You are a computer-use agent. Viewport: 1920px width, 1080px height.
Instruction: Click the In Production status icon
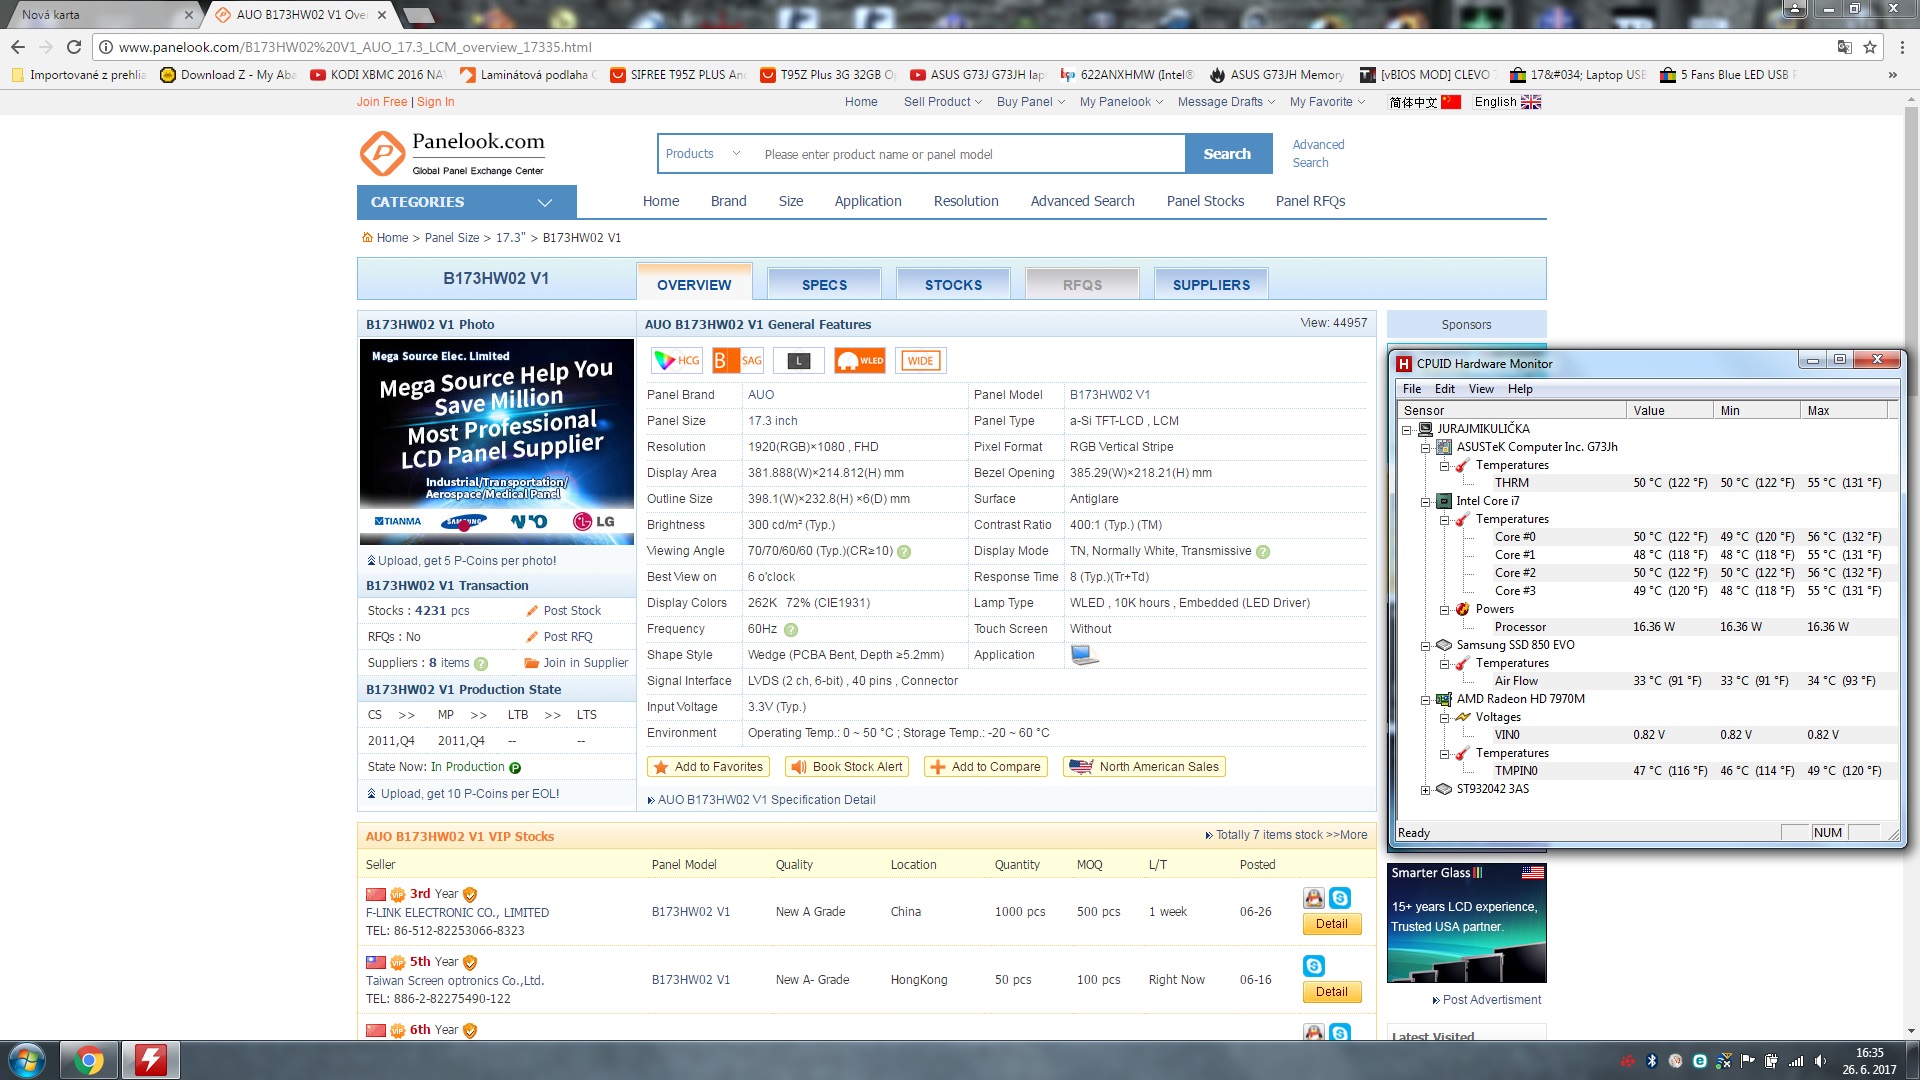pos(515,768)
